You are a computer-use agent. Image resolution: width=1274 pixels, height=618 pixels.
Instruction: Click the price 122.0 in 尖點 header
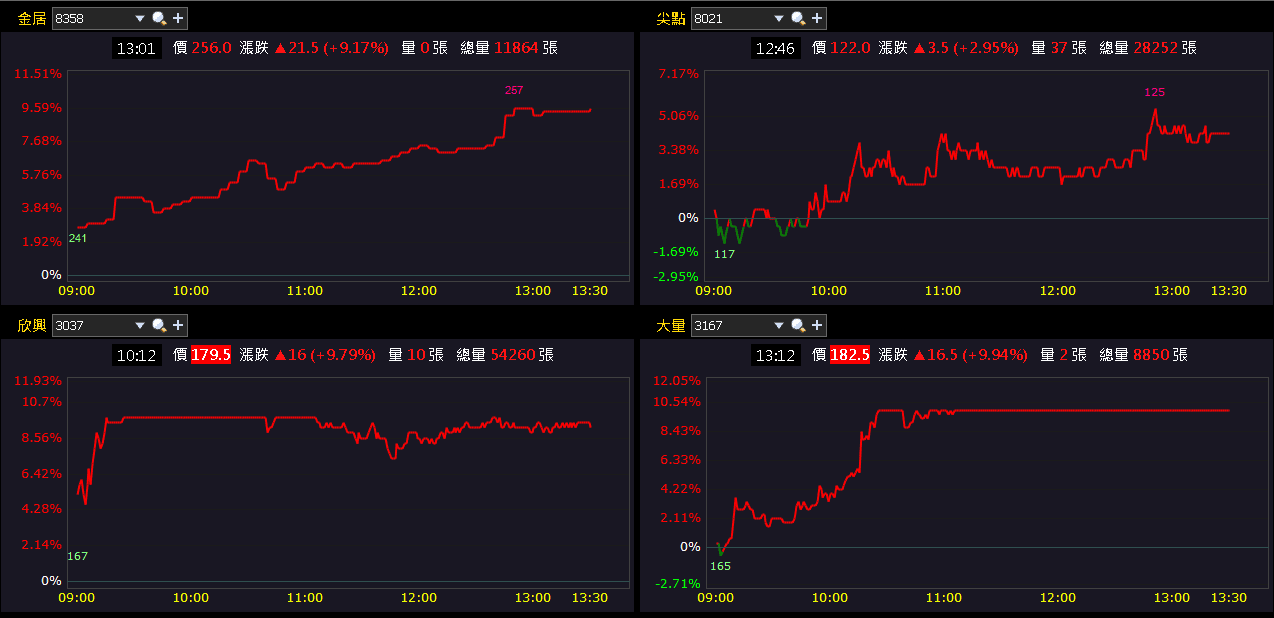point(851,47)
